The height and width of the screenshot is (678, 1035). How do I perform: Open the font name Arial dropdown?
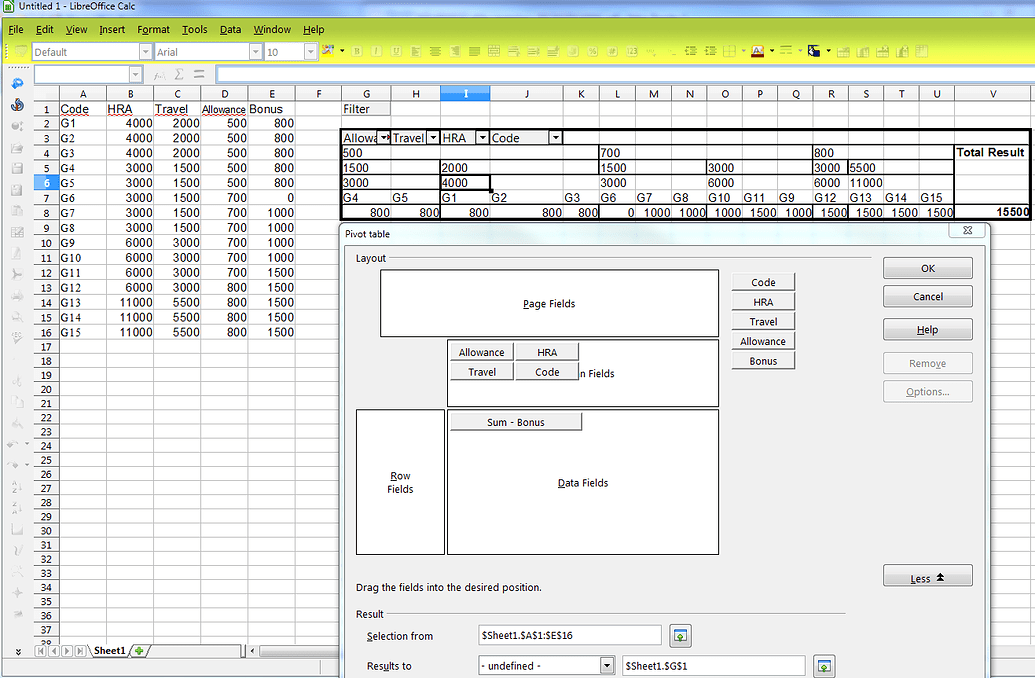[x=254, y=52]
